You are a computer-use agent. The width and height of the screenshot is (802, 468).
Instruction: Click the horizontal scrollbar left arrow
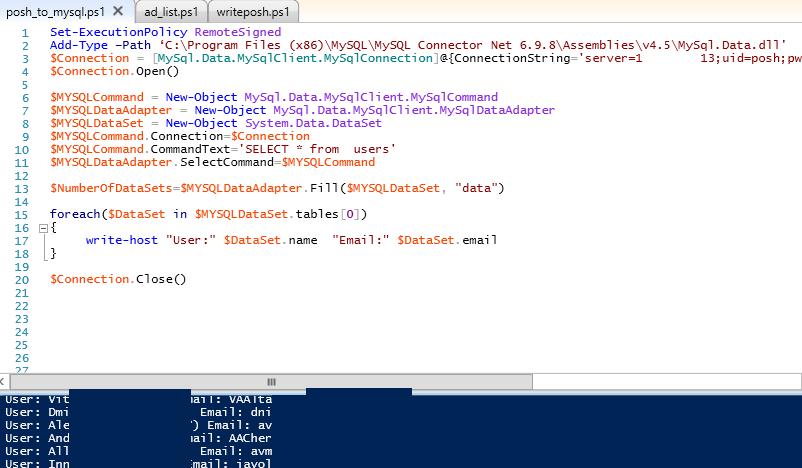click(x=6, y=381)
